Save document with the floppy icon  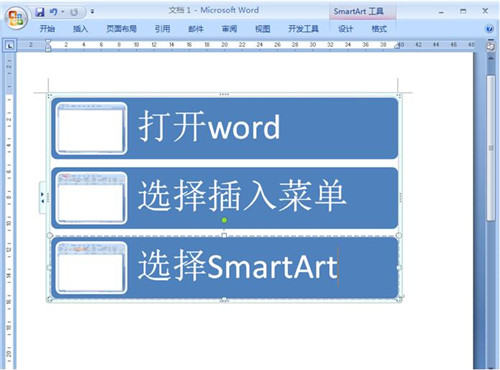40,12
